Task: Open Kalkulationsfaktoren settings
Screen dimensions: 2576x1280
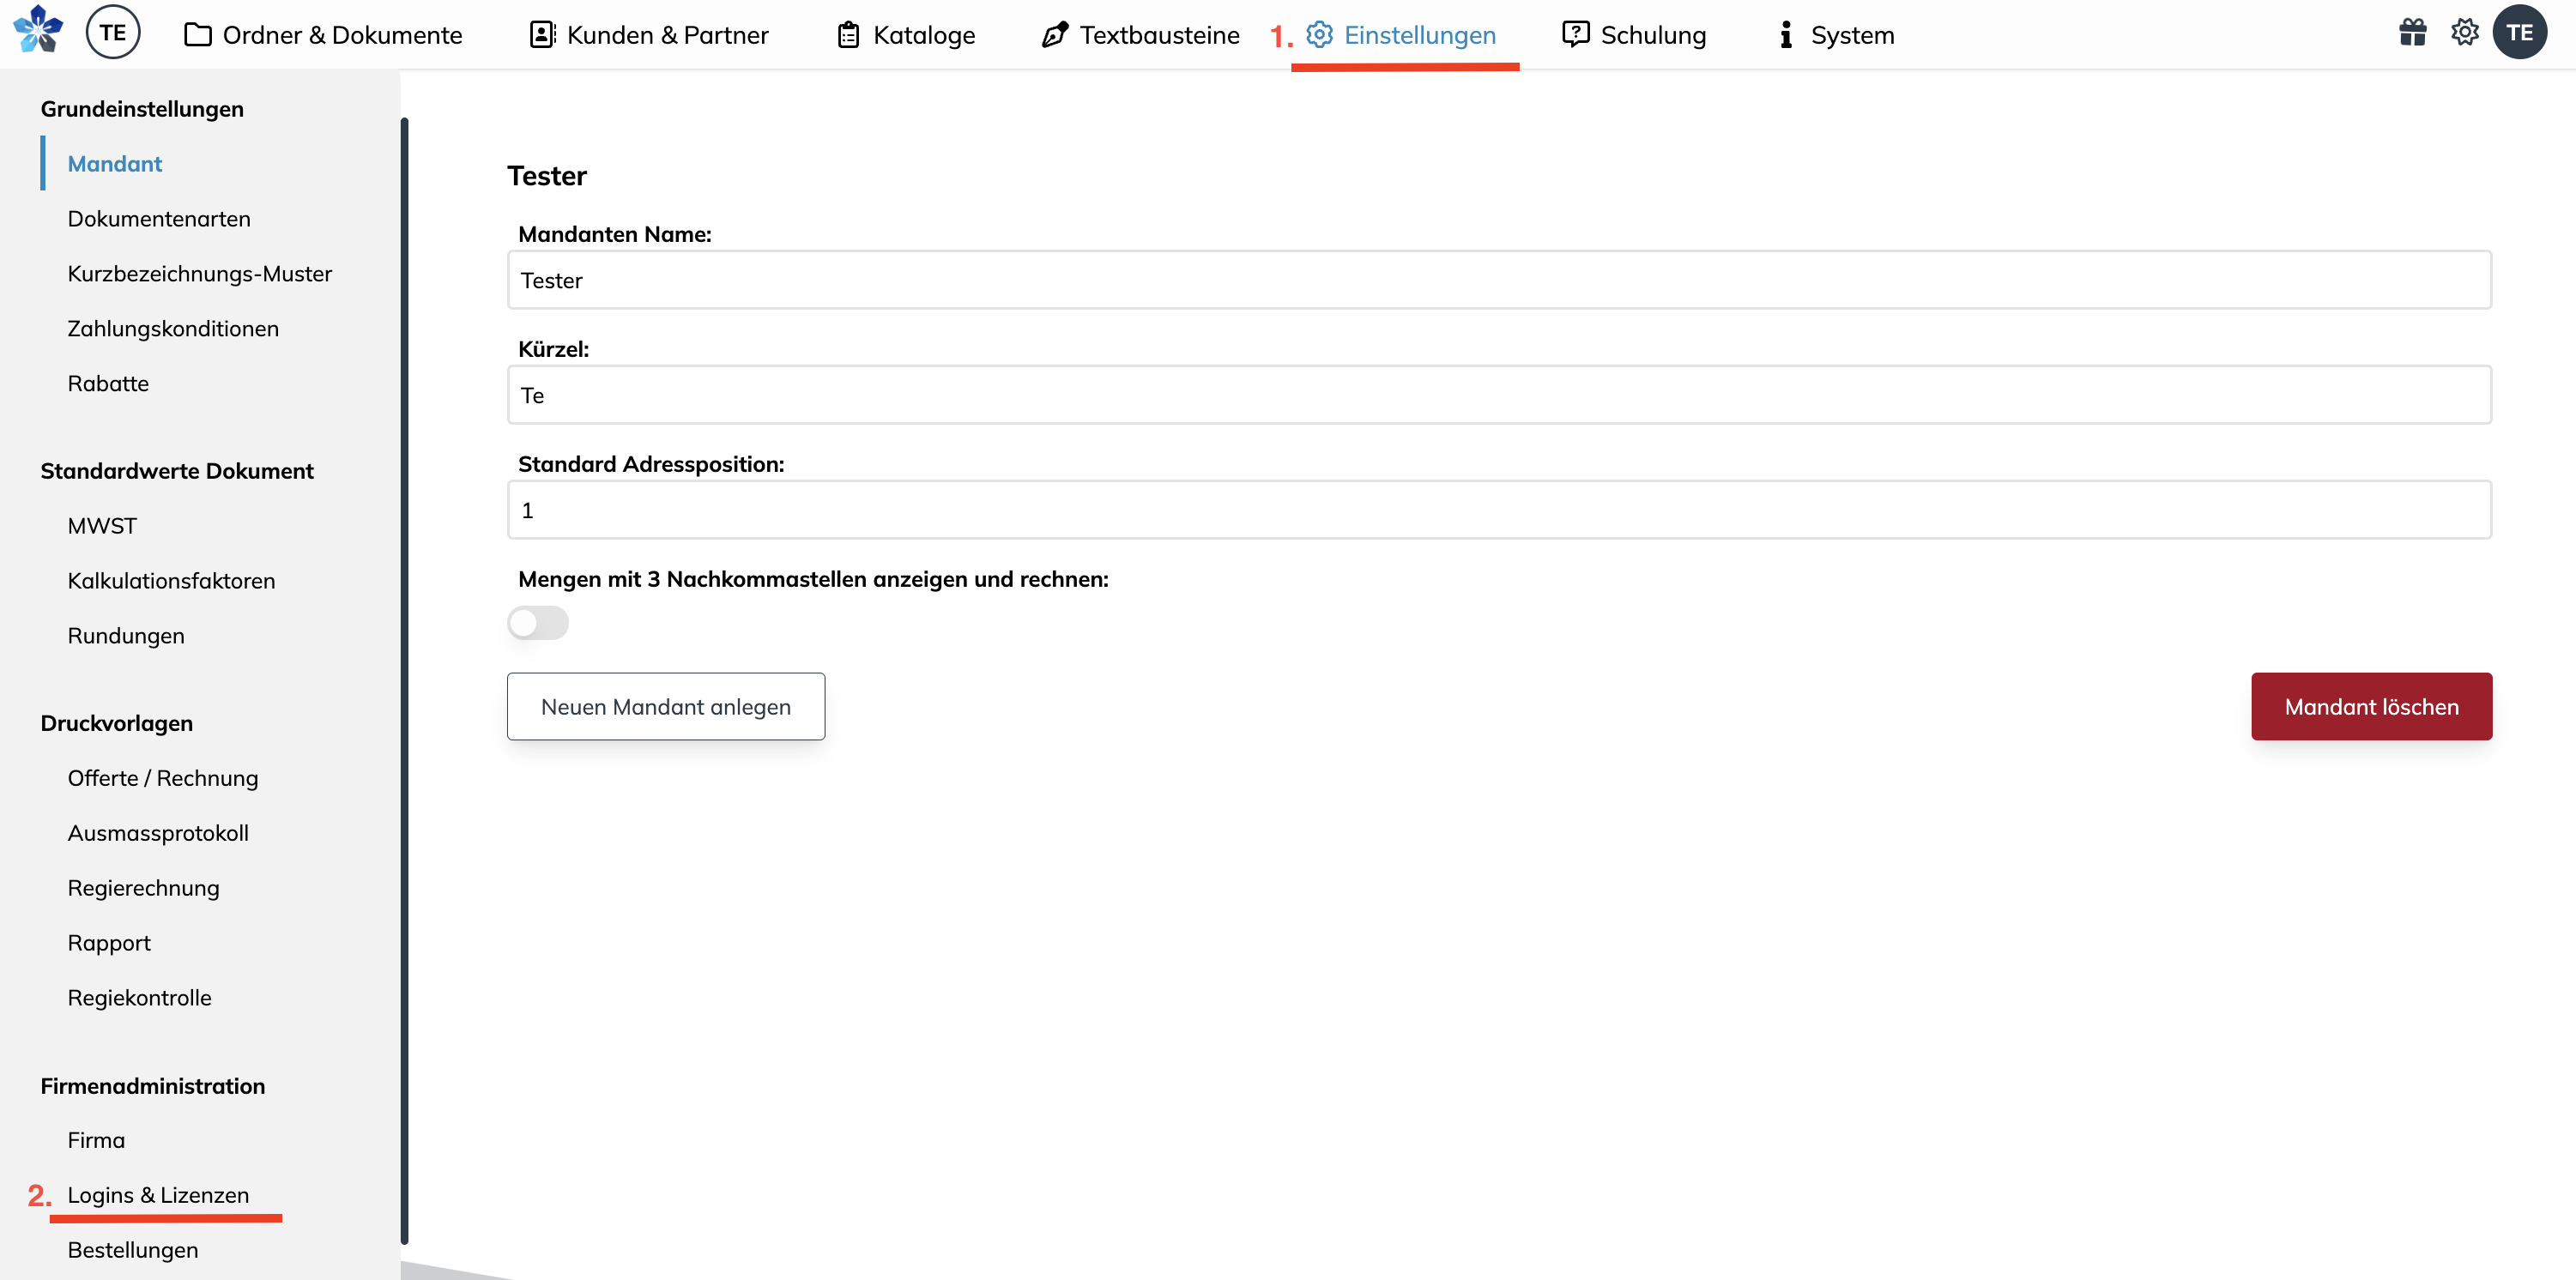Action: 171,580
